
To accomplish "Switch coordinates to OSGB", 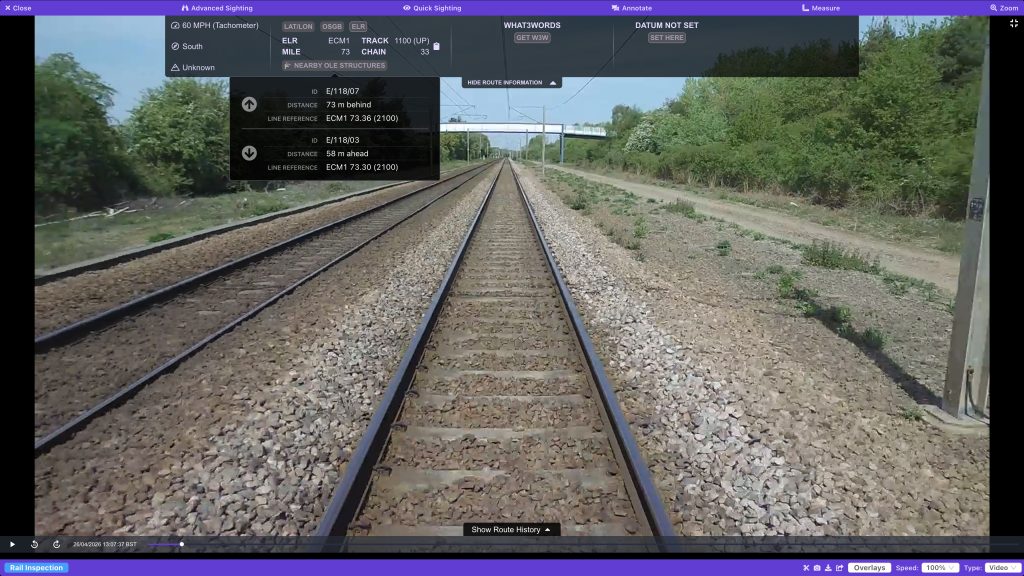I will [332, 27].
